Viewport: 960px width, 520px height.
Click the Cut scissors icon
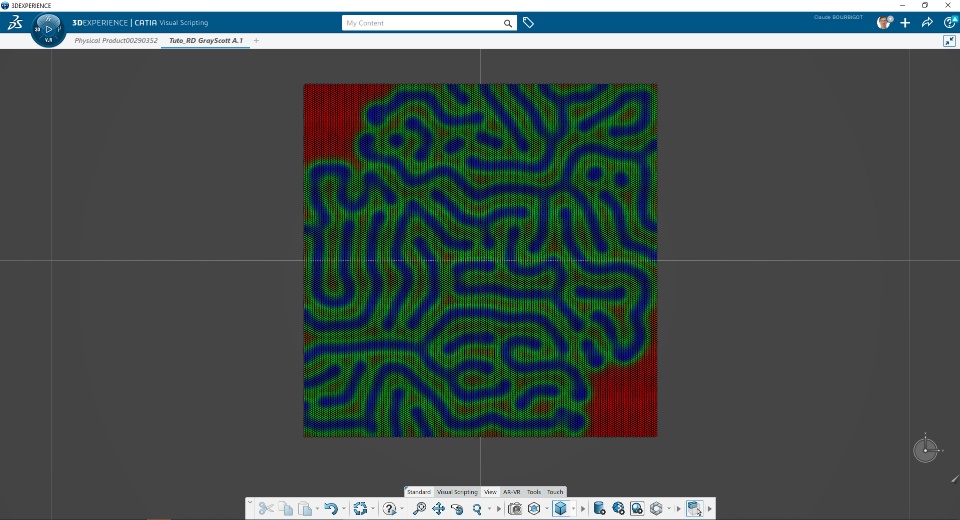[x=266, y=508]
